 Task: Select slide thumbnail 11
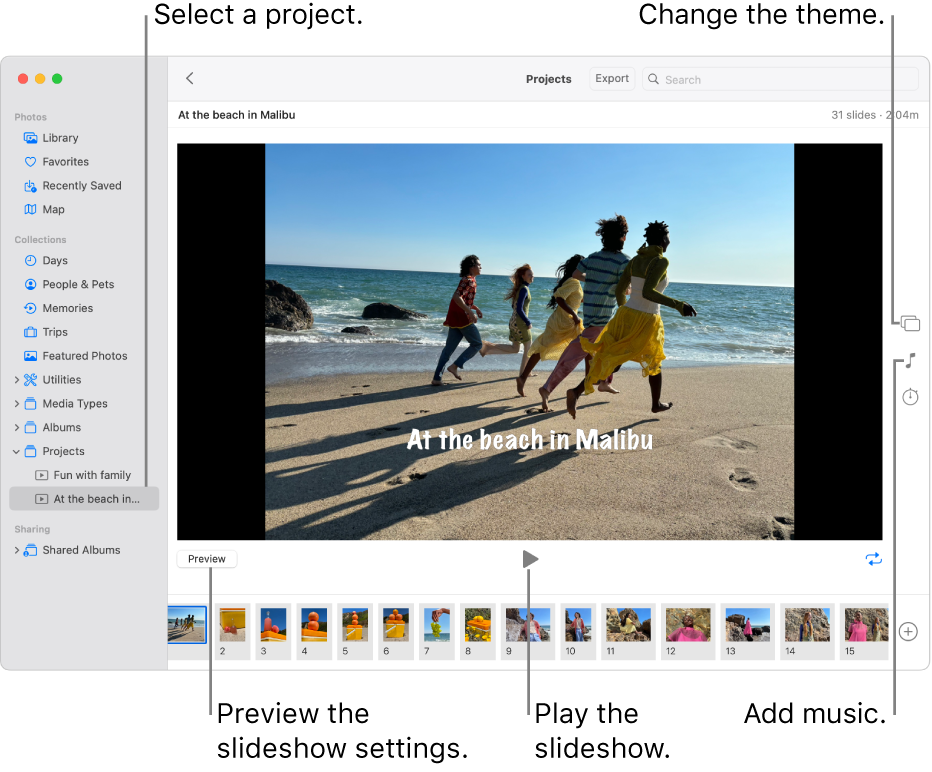[x=628, y=631]
